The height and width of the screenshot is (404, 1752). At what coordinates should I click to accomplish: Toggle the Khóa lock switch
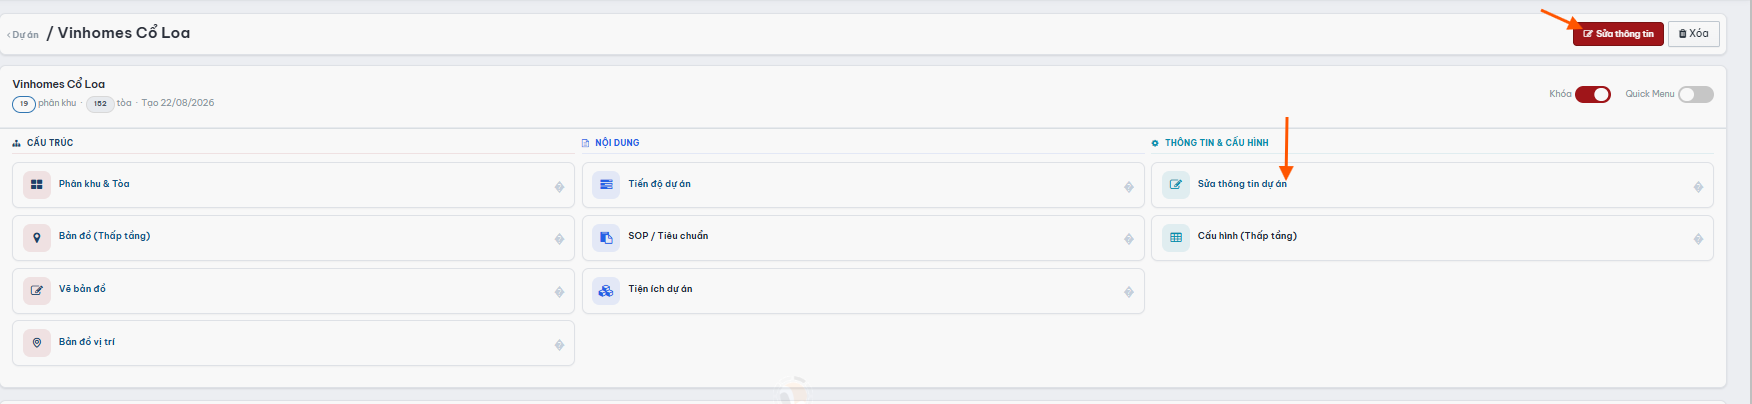tap(1593, 94)
